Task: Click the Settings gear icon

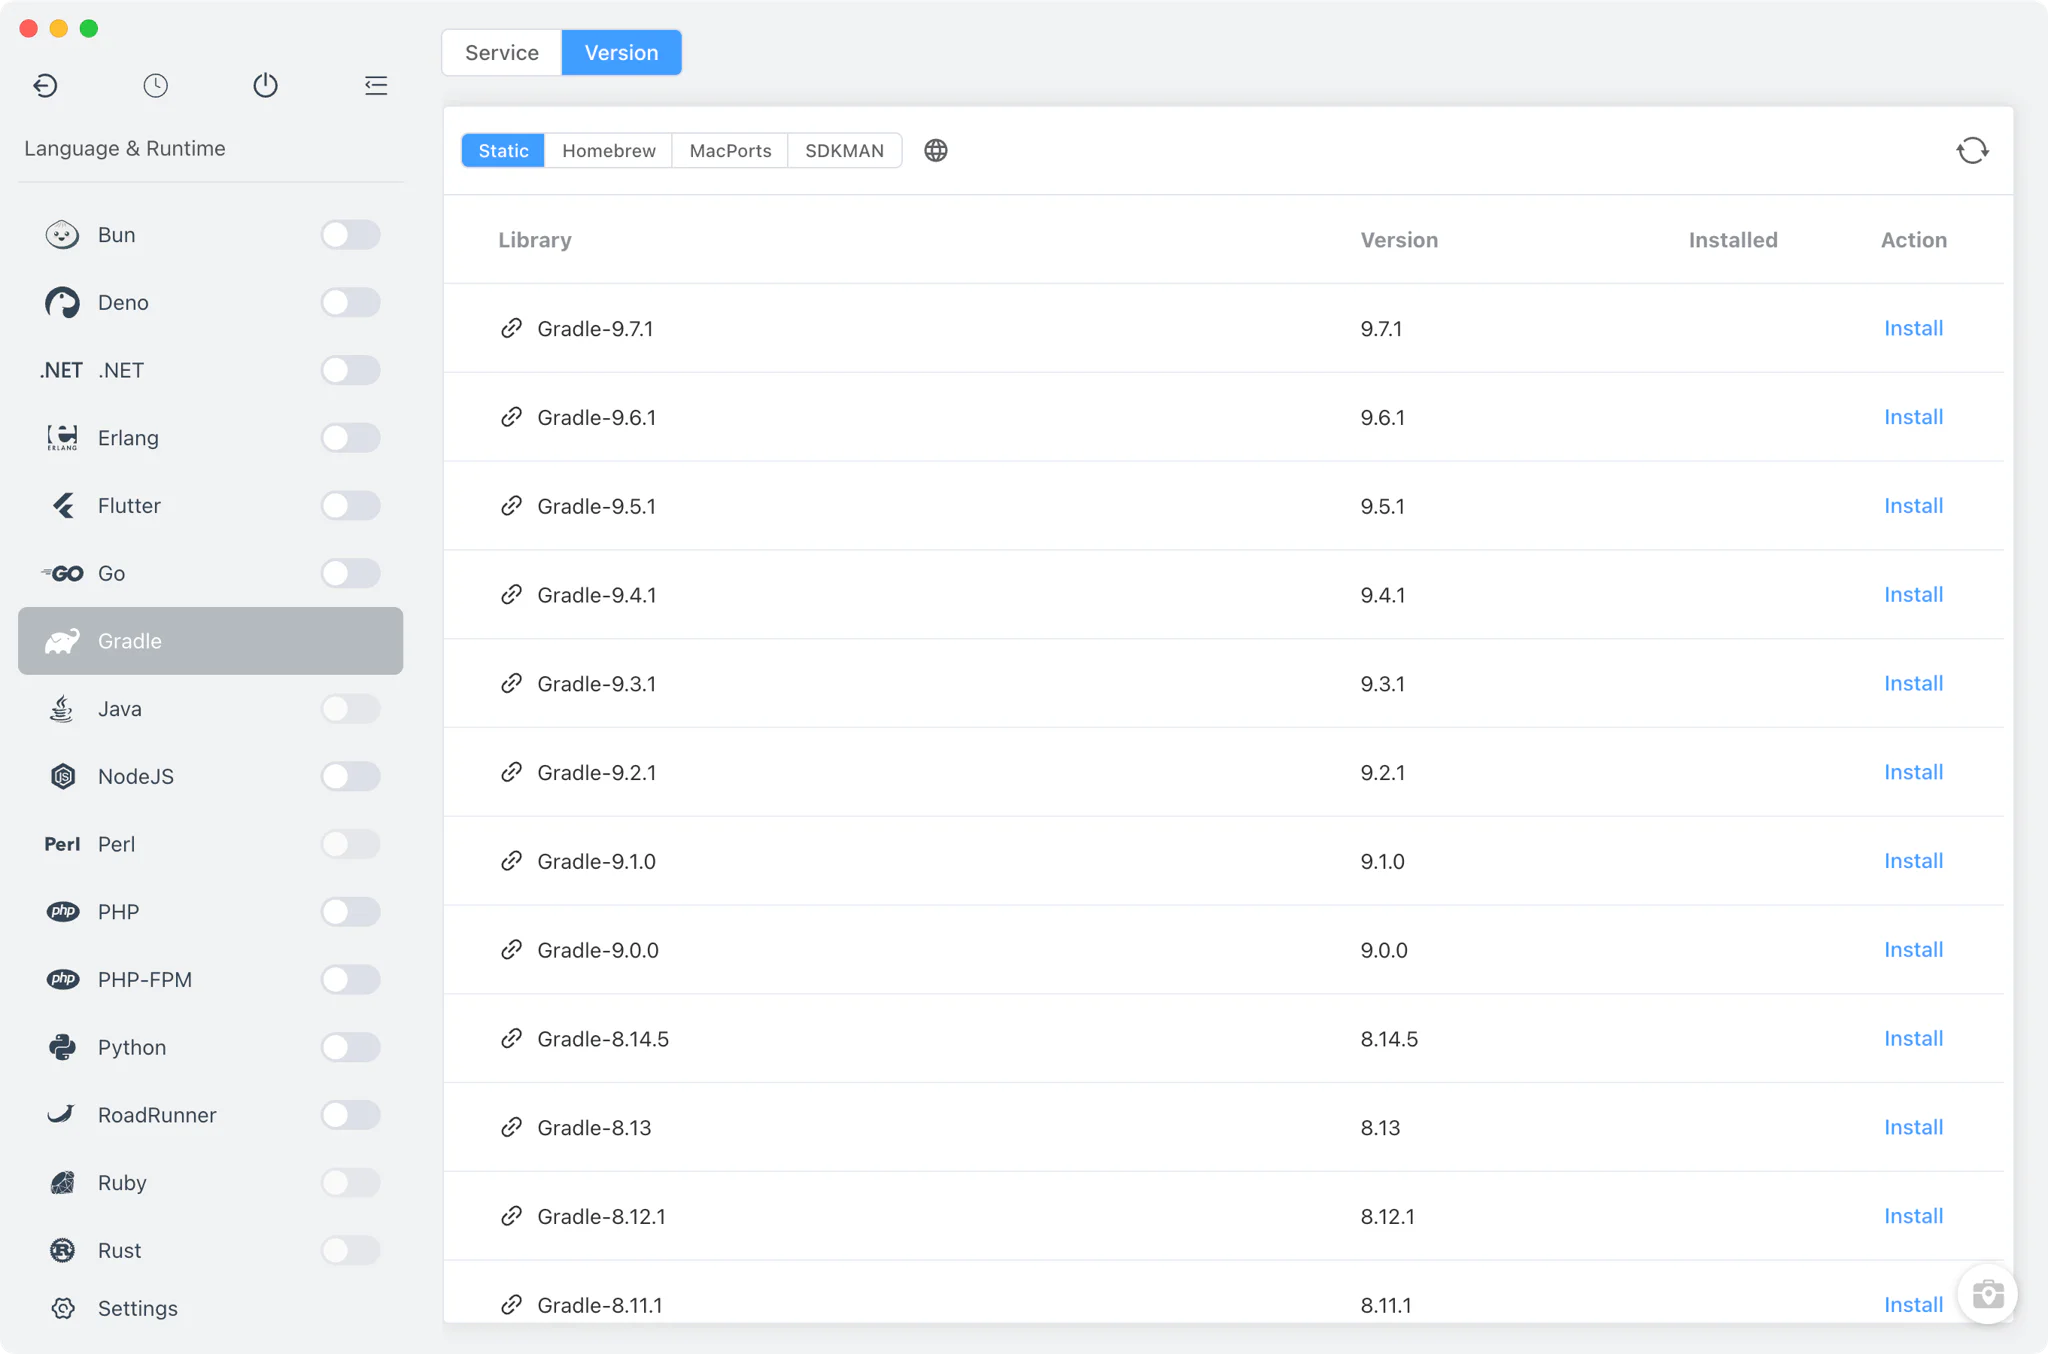Action: pyautogui.click(x=63, y=1308)
